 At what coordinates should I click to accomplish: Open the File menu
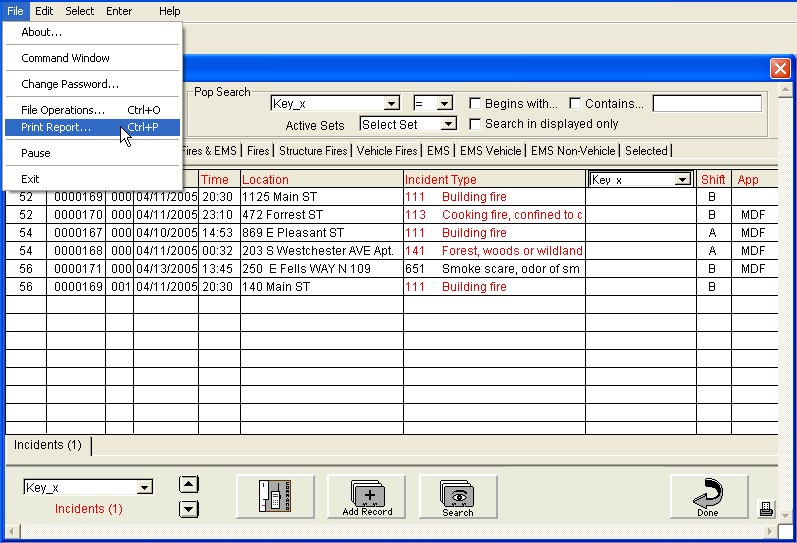point(15,11)
